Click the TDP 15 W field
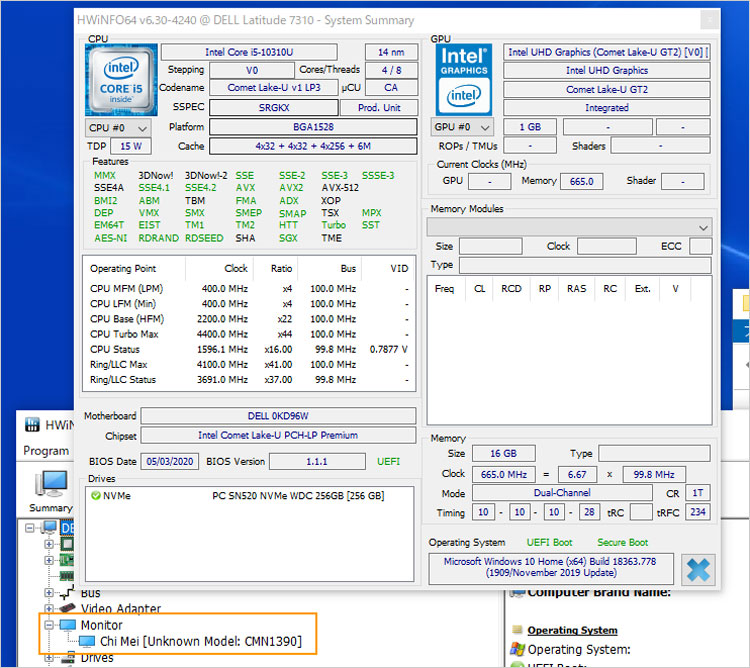 131,146
